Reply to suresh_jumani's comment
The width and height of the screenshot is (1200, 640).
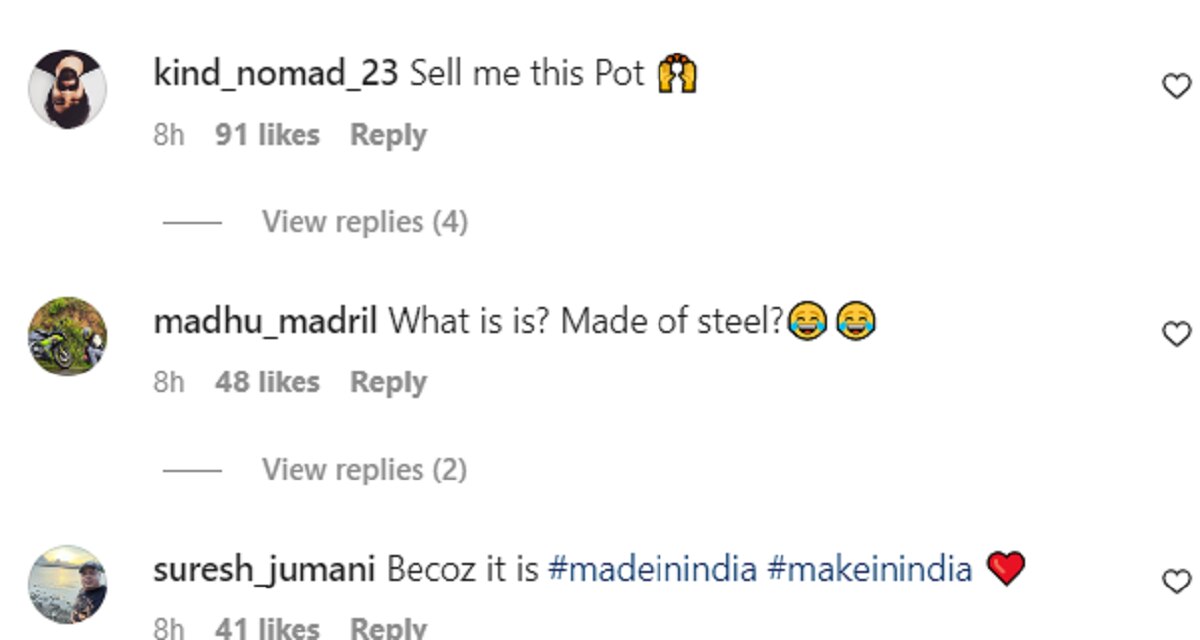point(388,628)
